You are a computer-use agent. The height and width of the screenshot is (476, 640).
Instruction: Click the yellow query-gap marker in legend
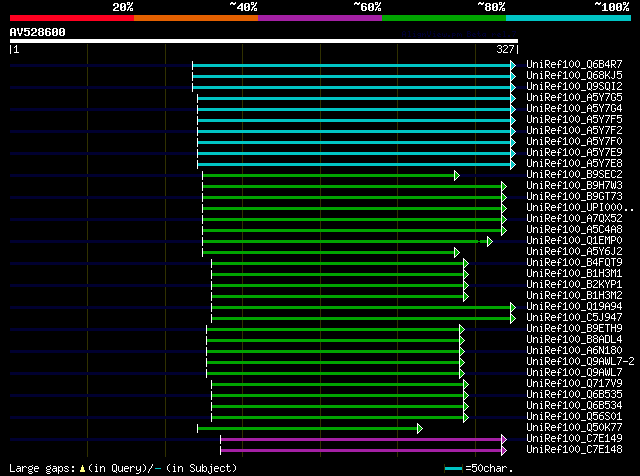[82, 469]
